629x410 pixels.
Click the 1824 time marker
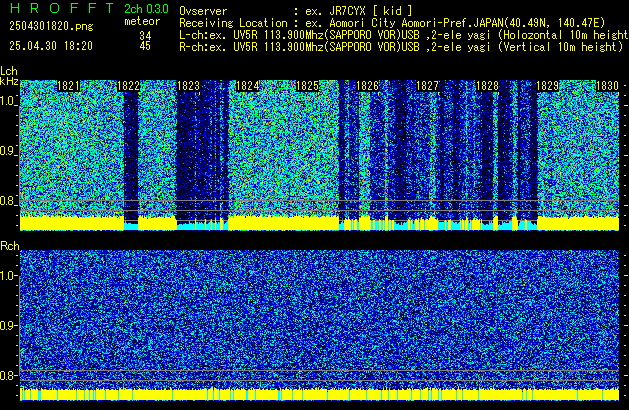pyautogui.click(x=248, y=86)
